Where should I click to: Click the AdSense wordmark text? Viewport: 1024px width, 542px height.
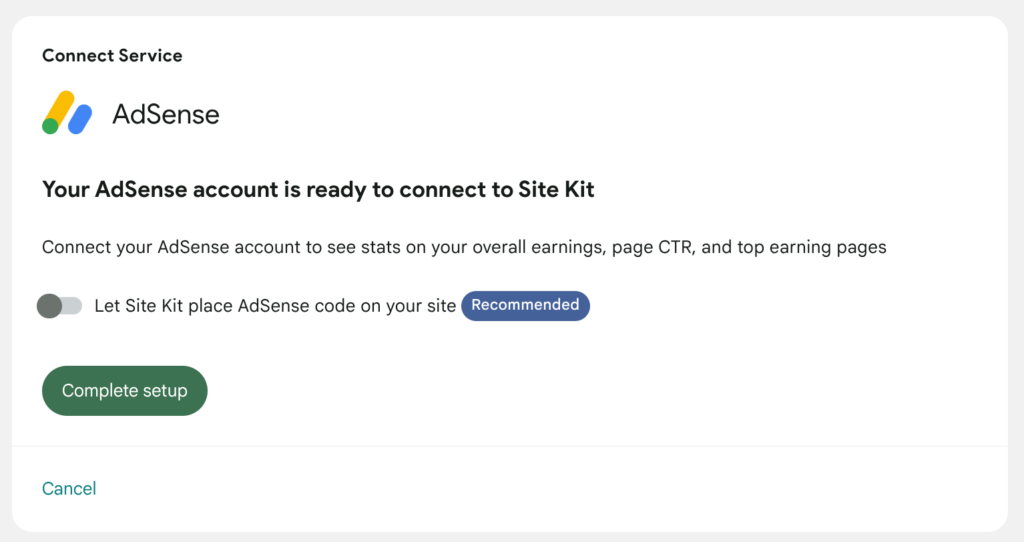pyautogui.click(x=165, y=114)
